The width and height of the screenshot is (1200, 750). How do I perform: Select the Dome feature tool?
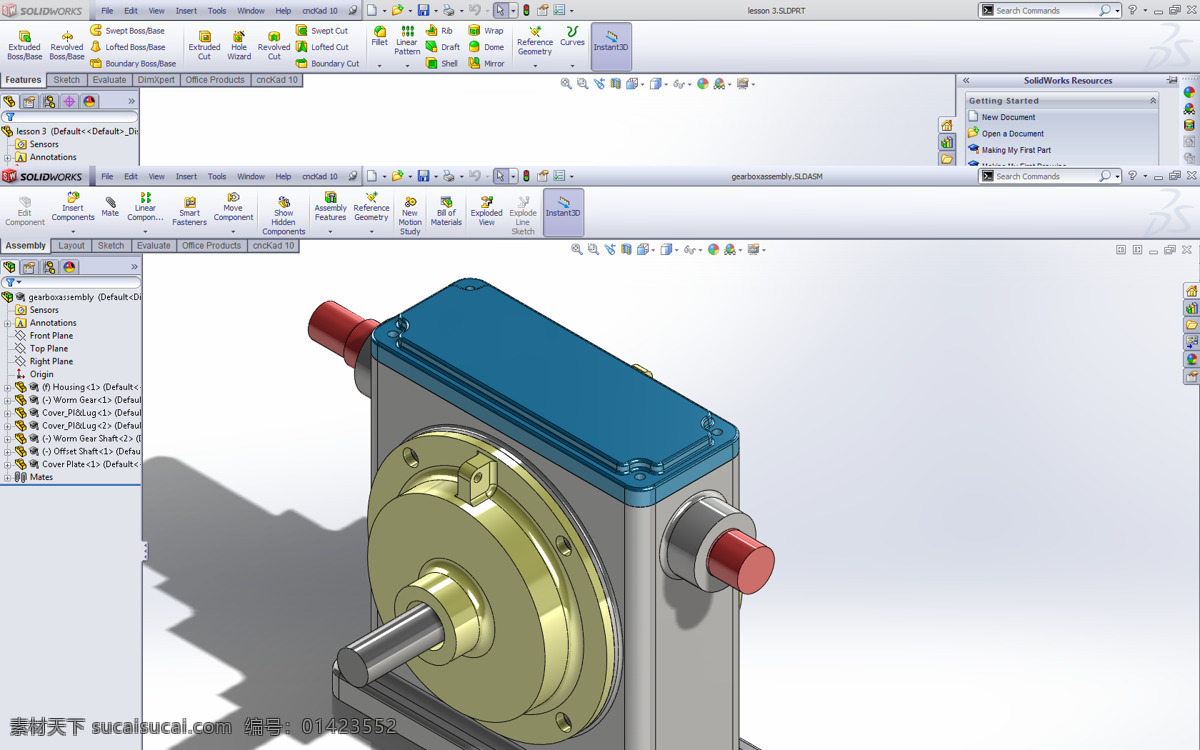click(x=487, y=47)
